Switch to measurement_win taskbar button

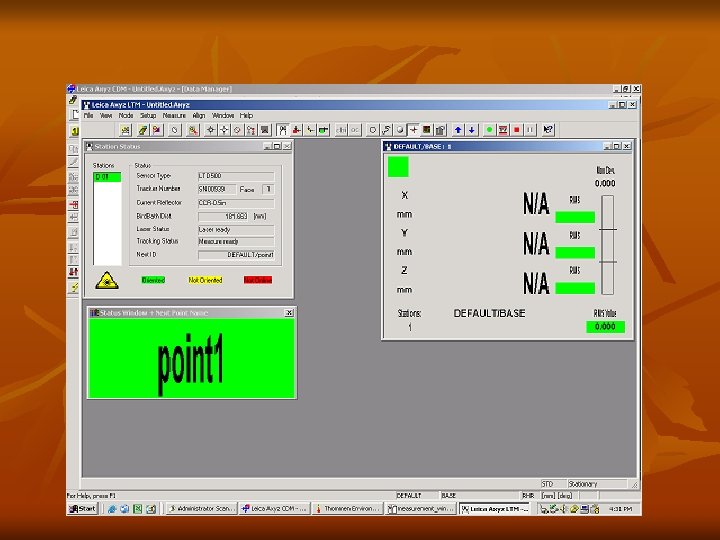tap(421, 509)
